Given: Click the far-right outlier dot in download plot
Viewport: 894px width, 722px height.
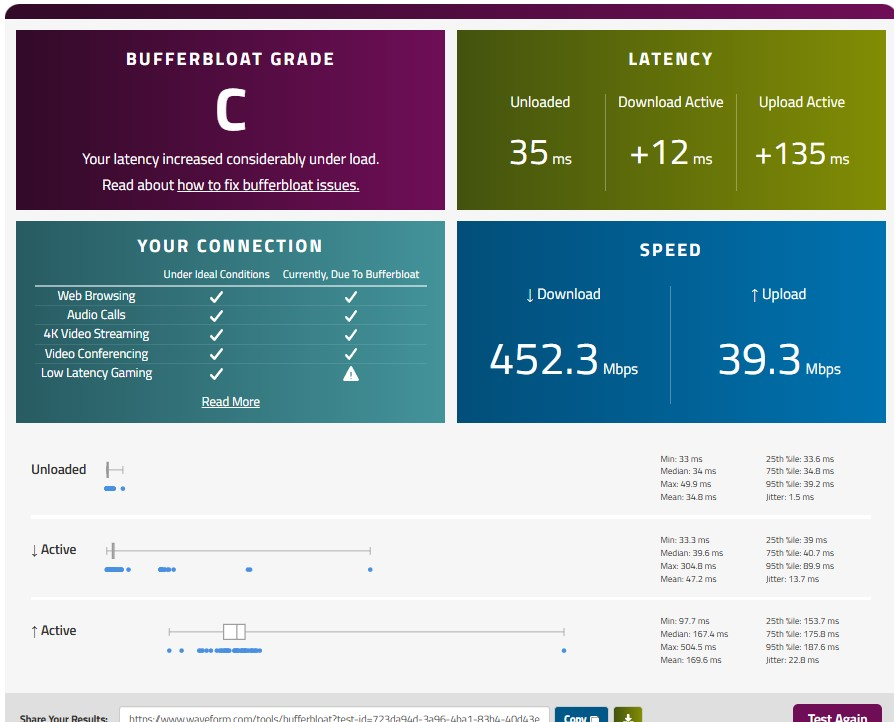Looking at the screenshot, I should [370, 569].
